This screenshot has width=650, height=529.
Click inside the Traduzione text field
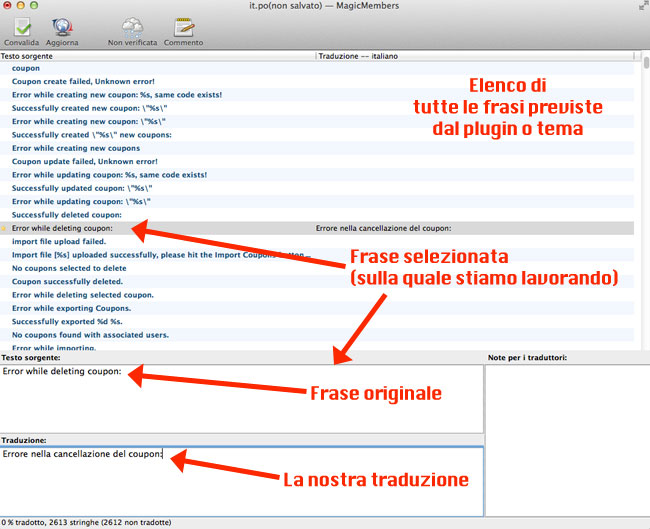(x=240, y=480)
